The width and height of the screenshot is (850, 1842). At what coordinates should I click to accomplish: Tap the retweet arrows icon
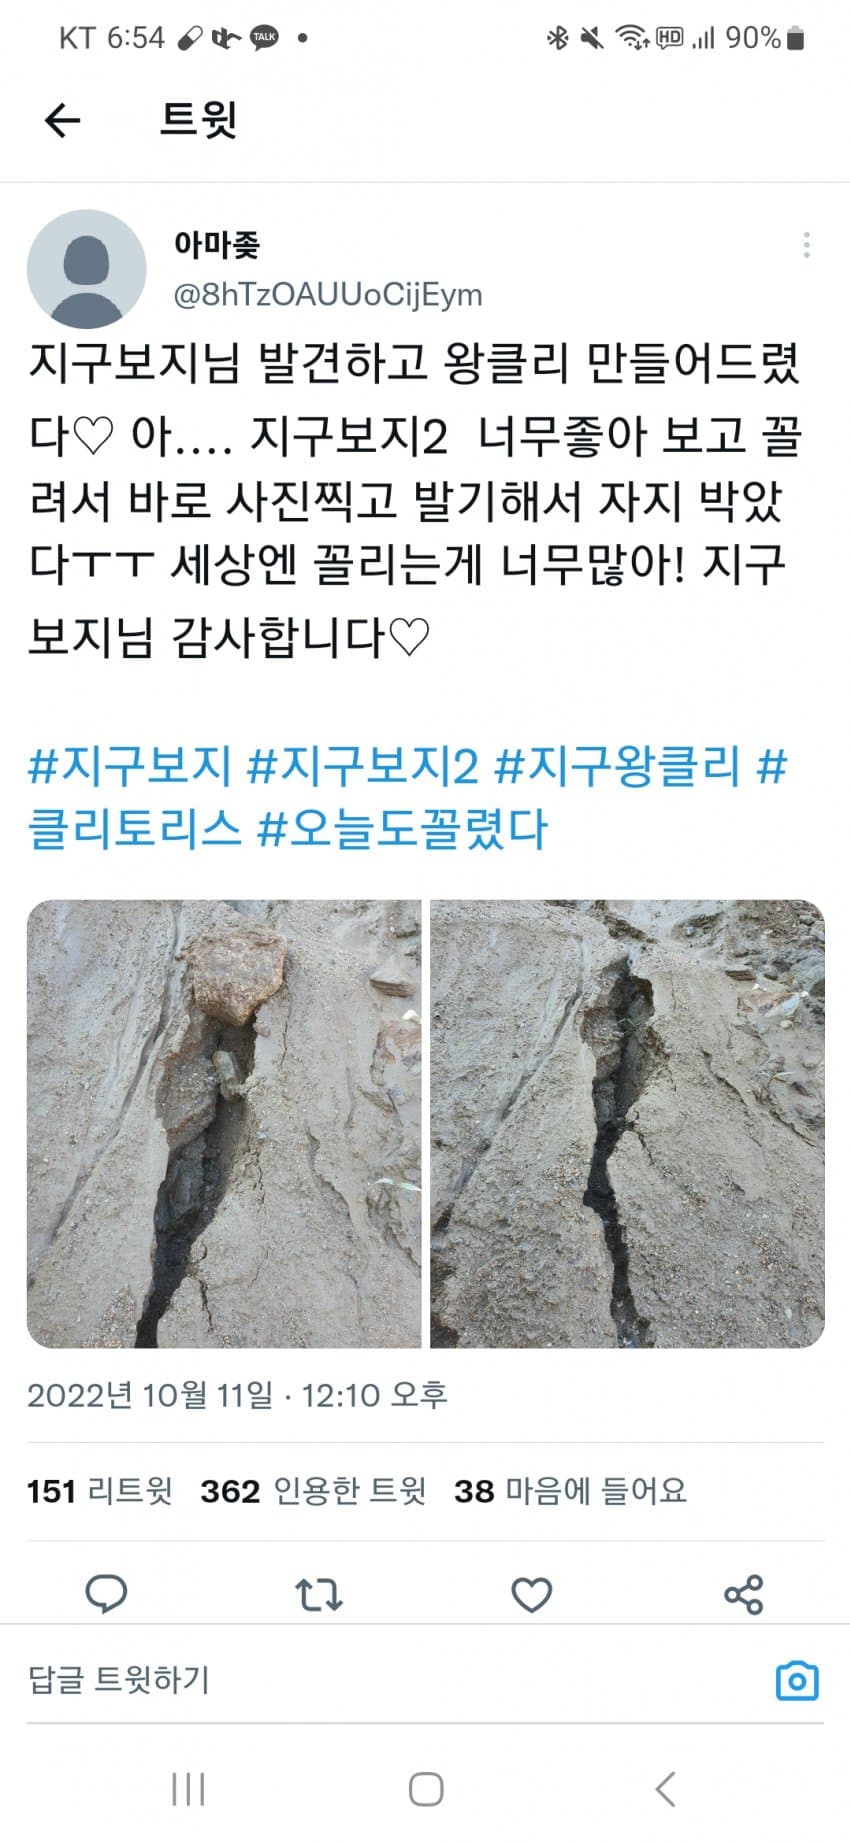[319, 1594]
